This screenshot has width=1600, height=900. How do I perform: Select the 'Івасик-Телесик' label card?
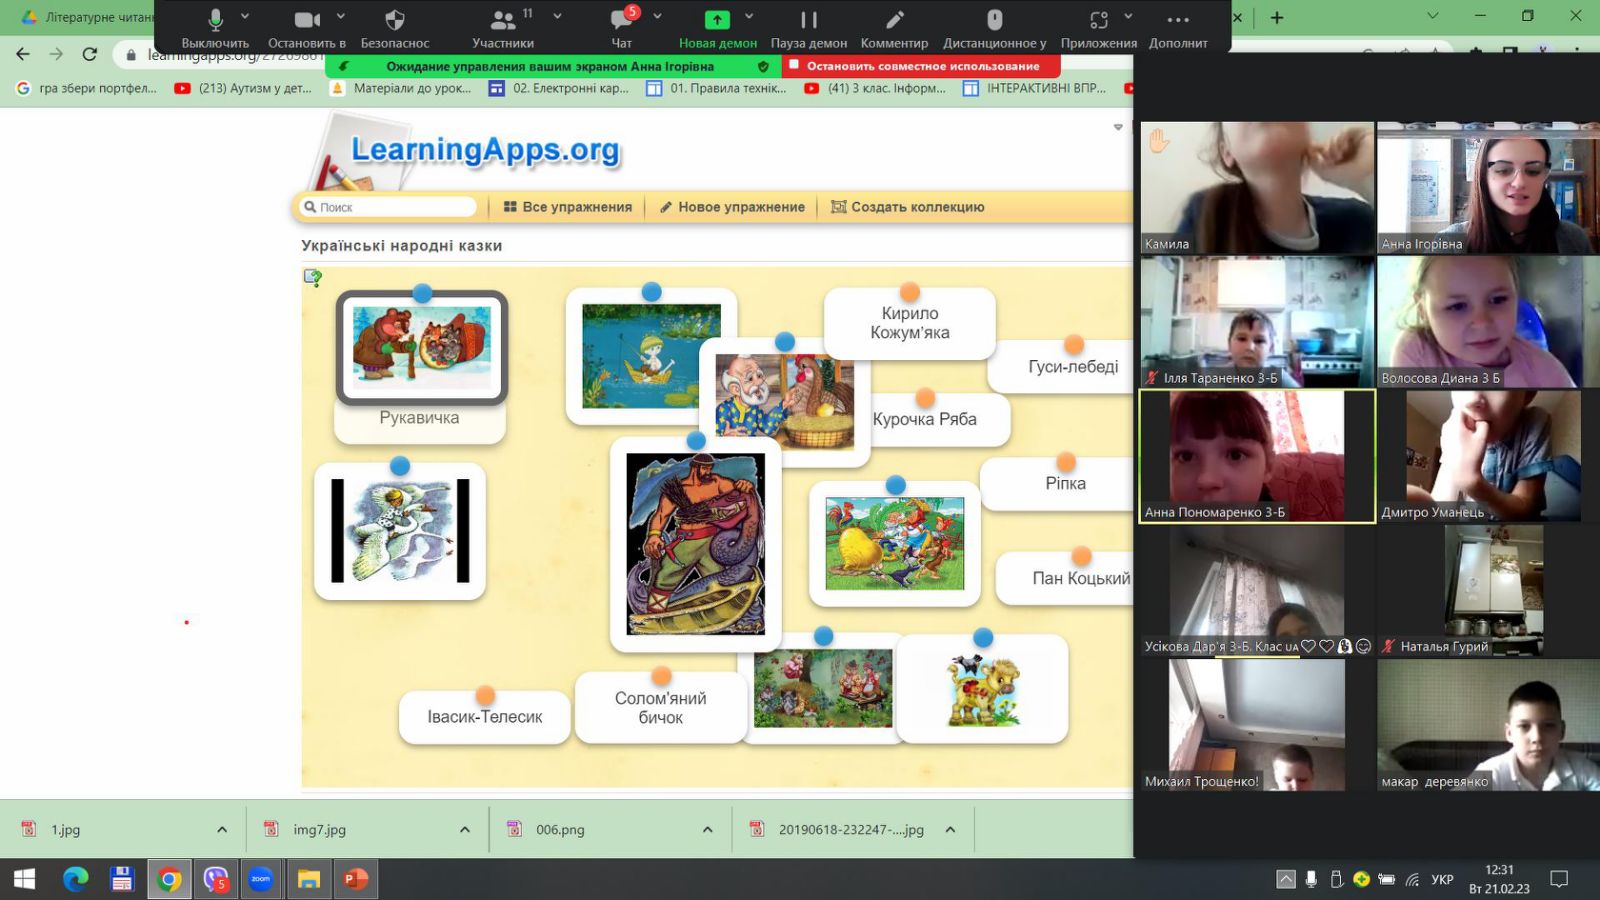[x=485, y=716]
